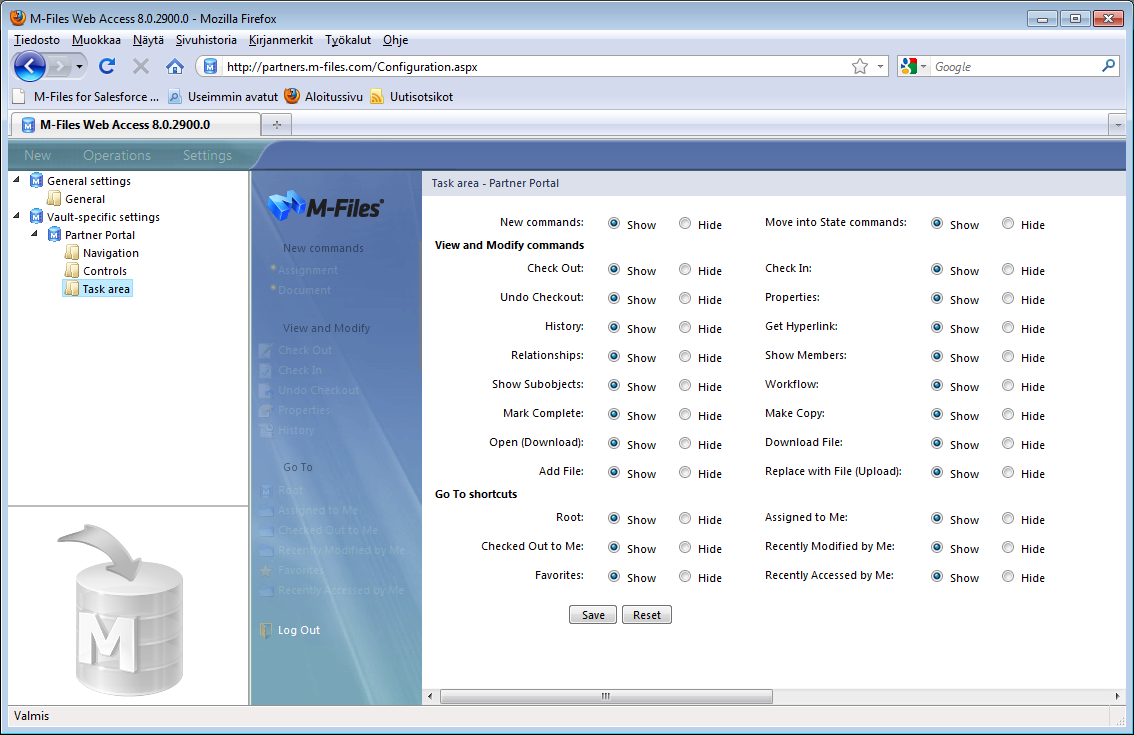Select Hide for Check Out

pos(684,269)
